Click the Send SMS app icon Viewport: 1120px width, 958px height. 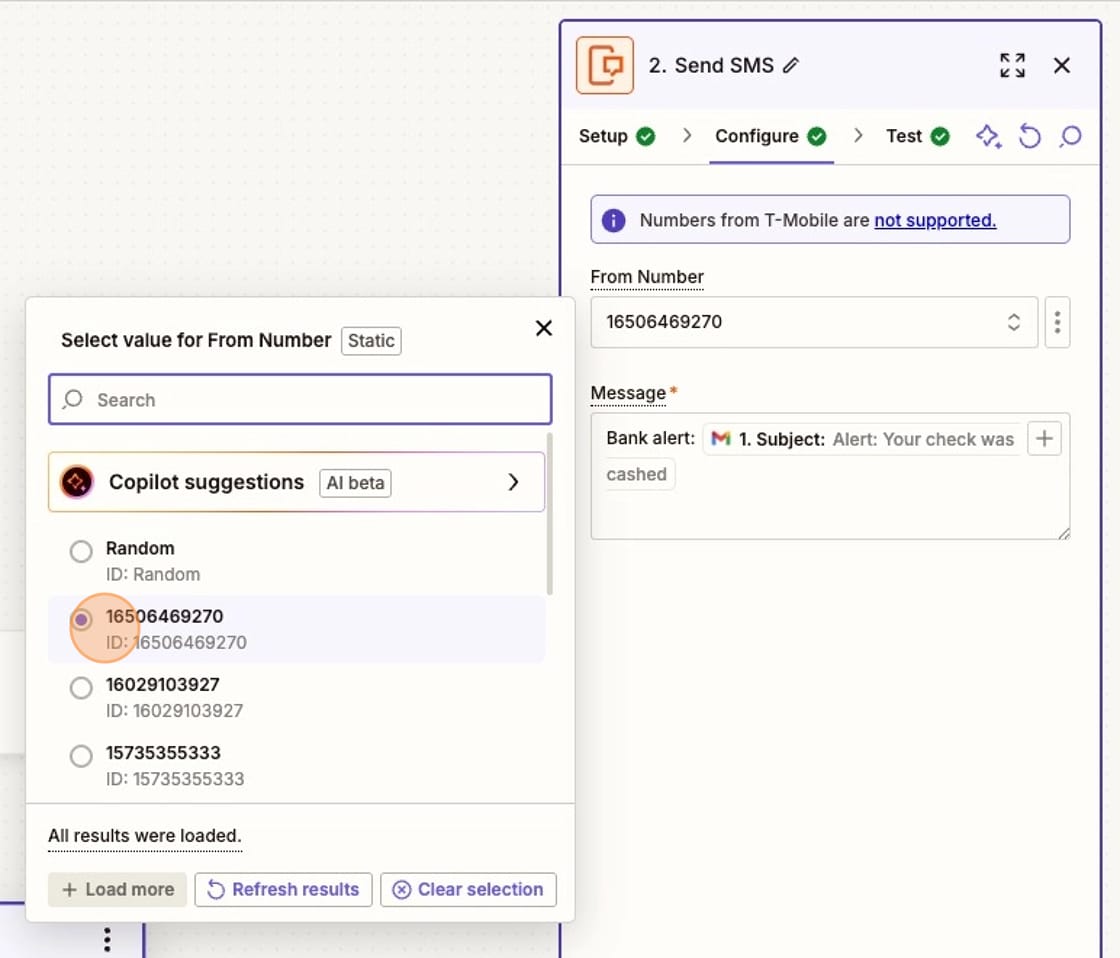point(604,64)
